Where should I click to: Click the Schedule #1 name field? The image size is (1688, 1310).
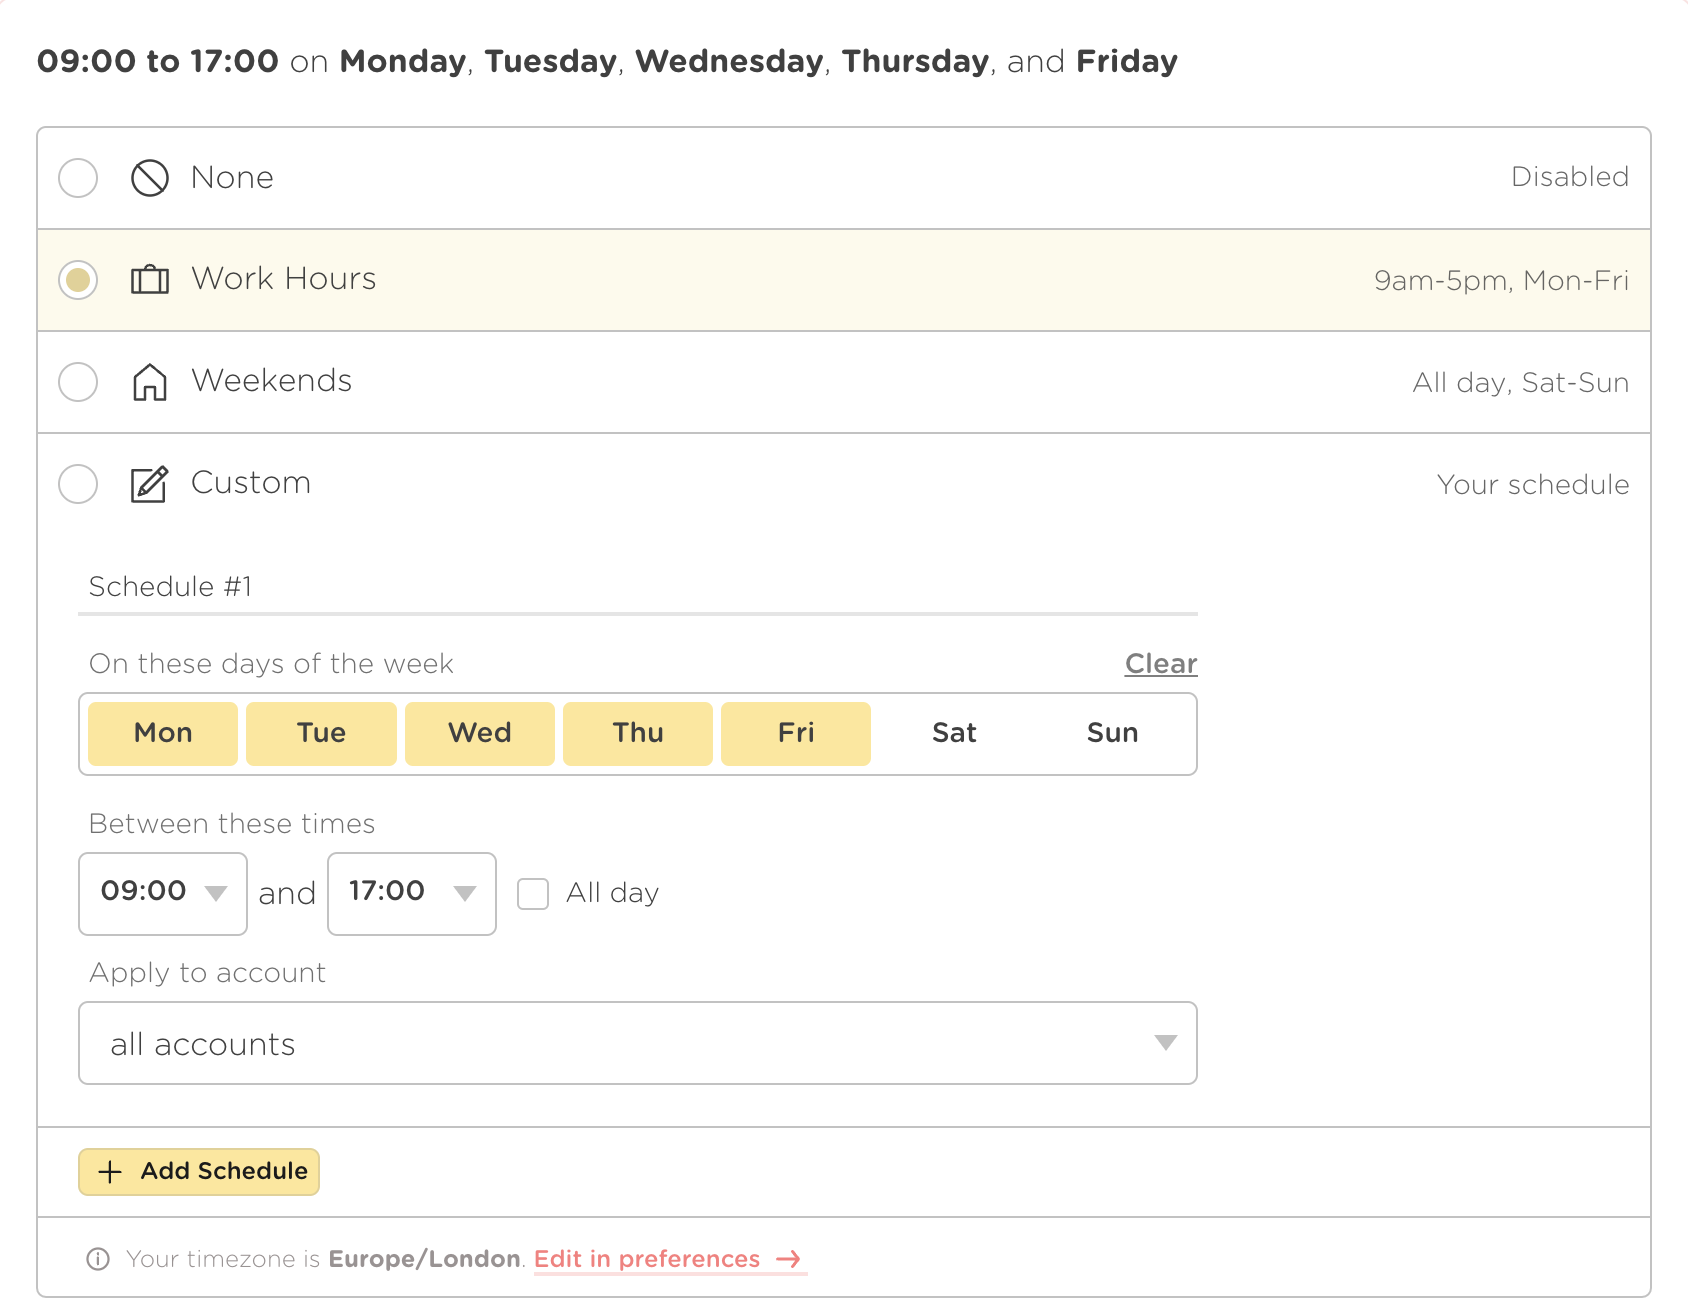pos(637,587)
